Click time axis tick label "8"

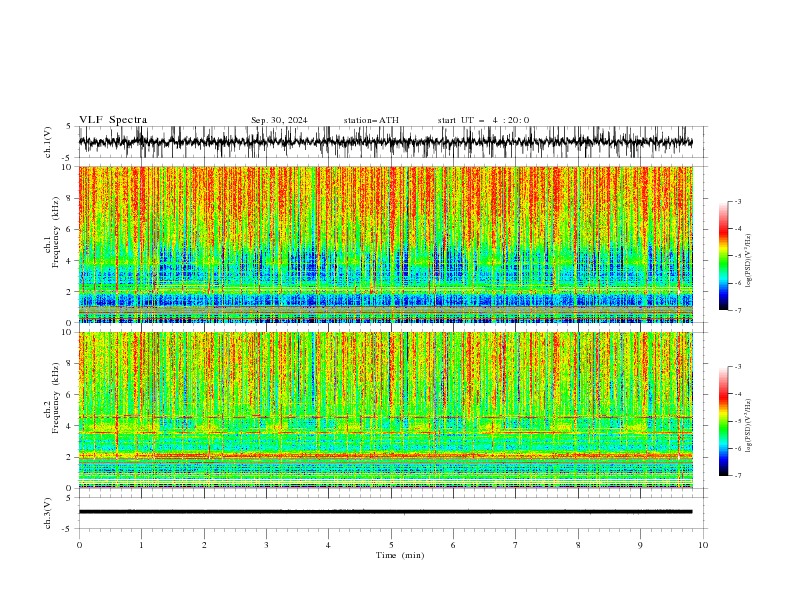tap(578, 545)
